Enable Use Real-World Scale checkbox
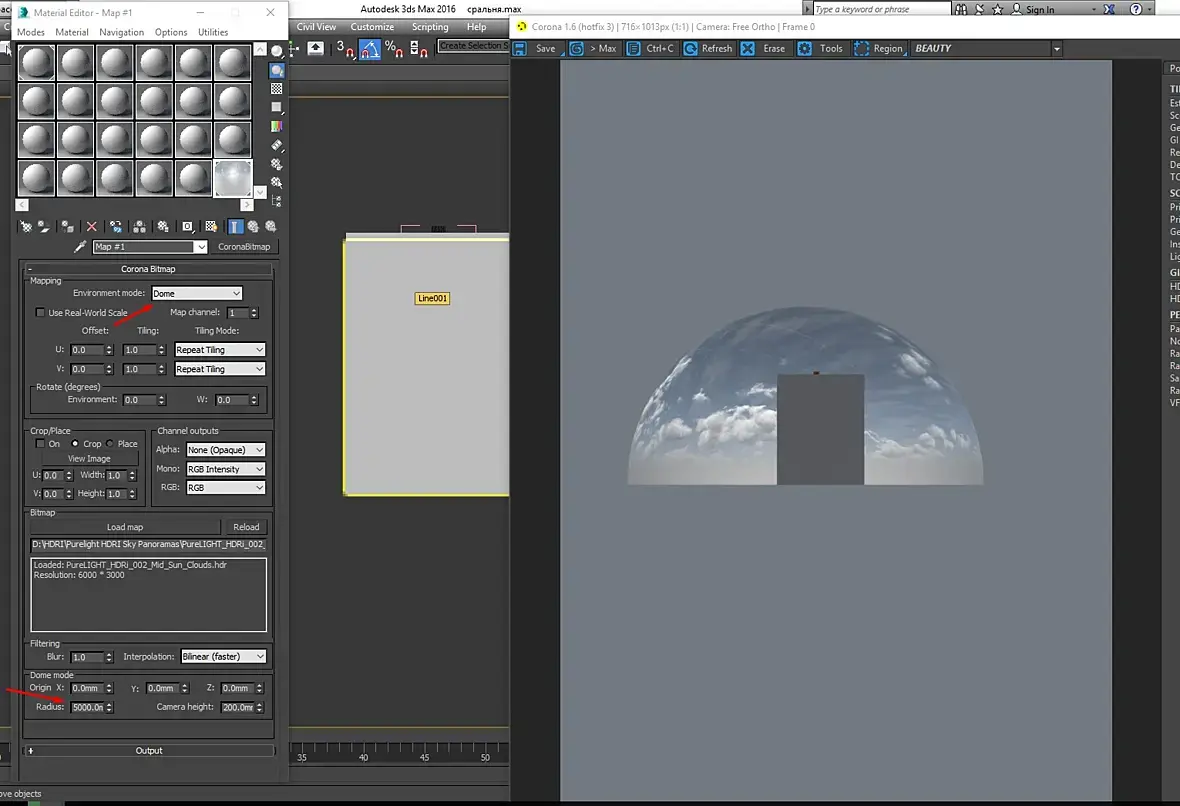 pos(41,313)
